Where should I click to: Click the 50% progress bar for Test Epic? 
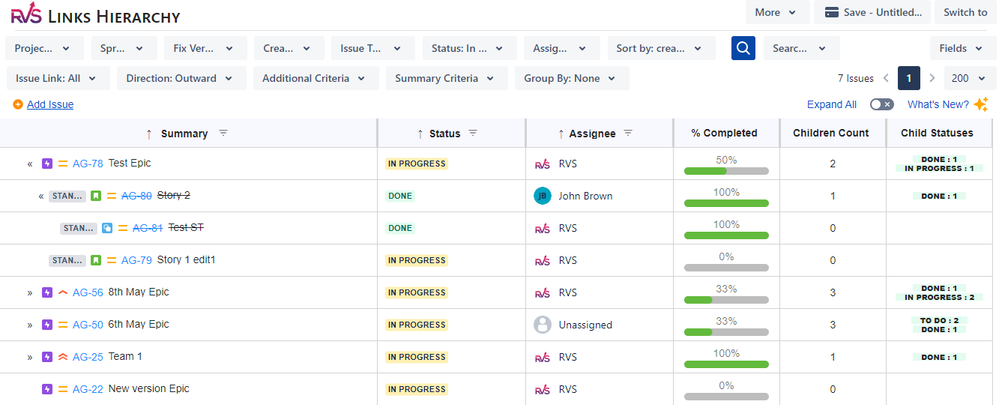726,171
